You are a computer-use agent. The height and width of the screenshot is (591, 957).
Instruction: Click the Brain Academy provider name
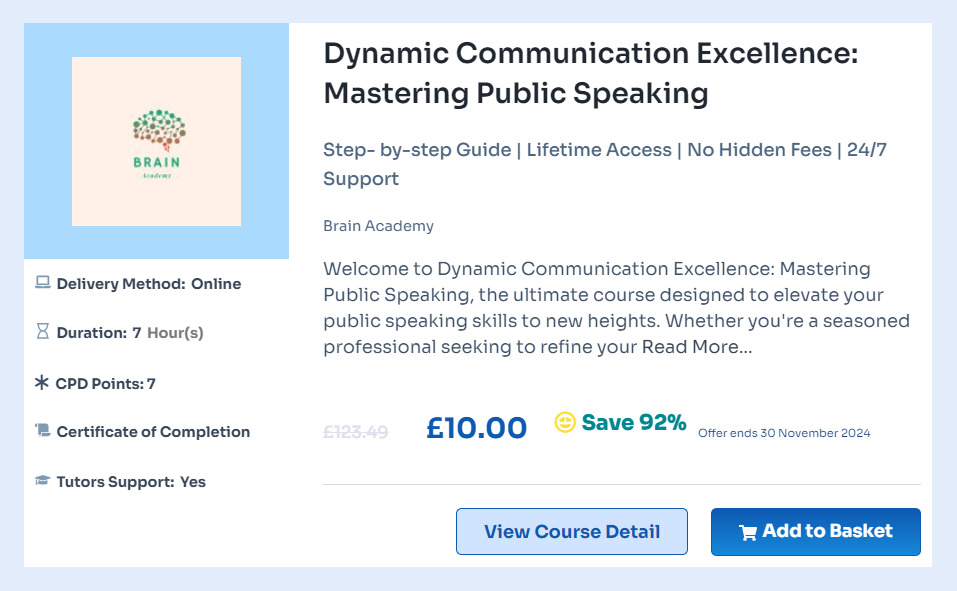click(378, 226)
